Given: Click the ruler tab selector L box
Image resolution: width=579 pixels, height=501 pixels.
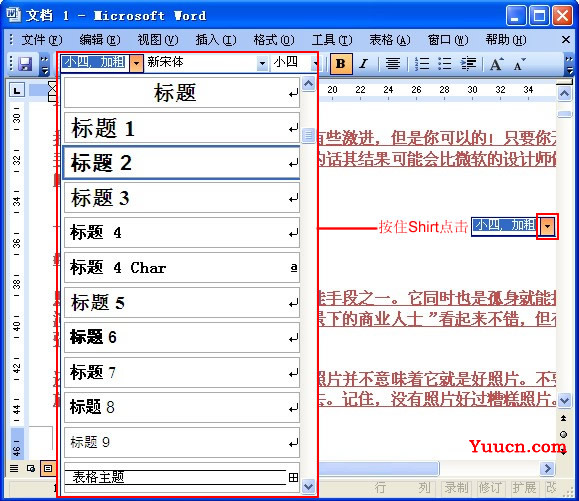Looking at the screenshot, I should pos(17,90).
